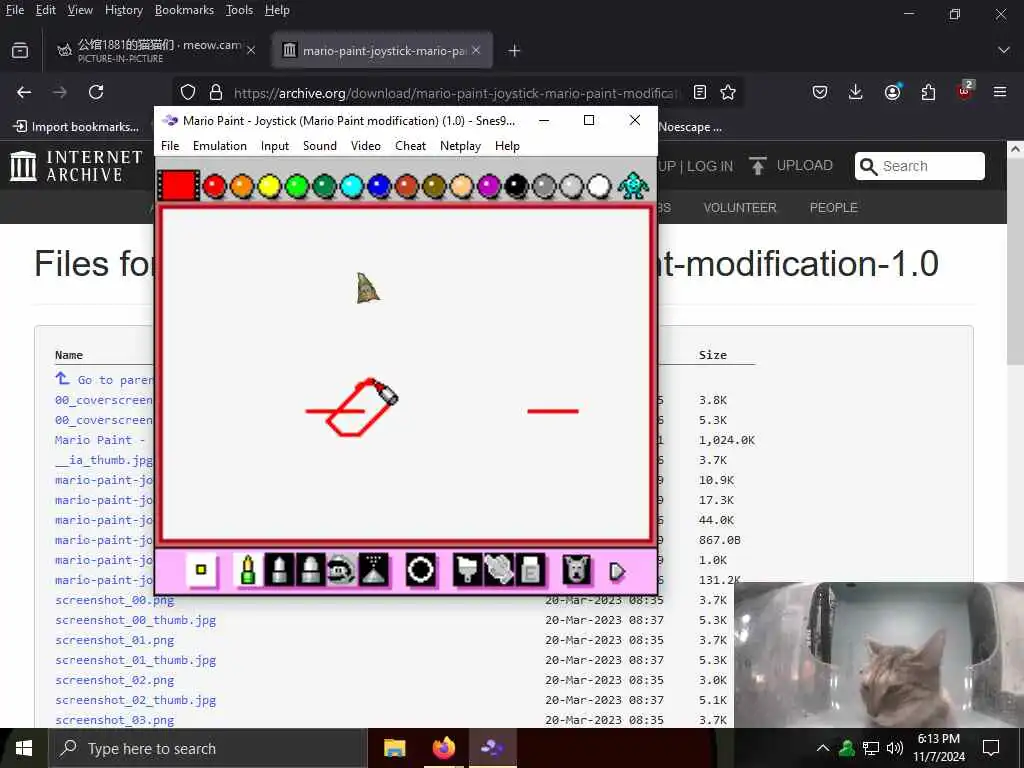1024x768 pixels.
Task: Click Import bookmarks button
Action: tap(76, 127)
